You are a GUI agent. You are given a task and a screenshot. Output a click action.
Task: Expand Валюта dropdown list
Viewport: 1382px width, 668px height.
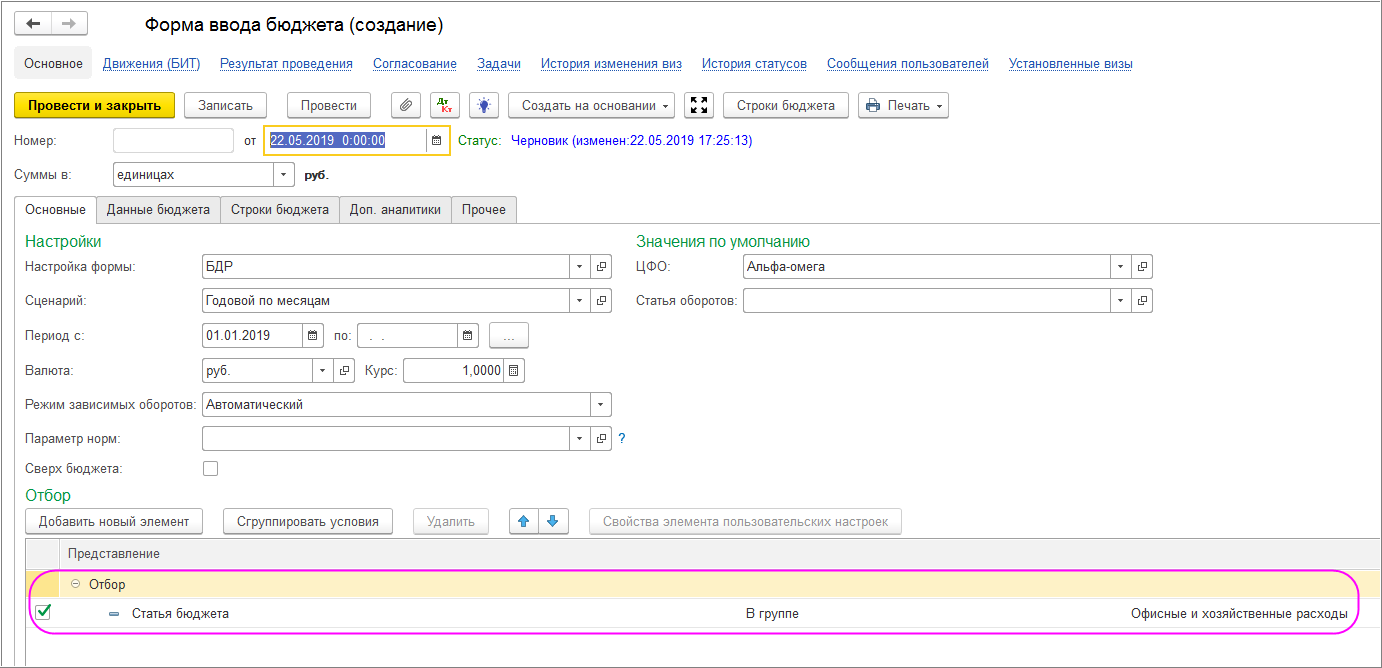(323, 371)
